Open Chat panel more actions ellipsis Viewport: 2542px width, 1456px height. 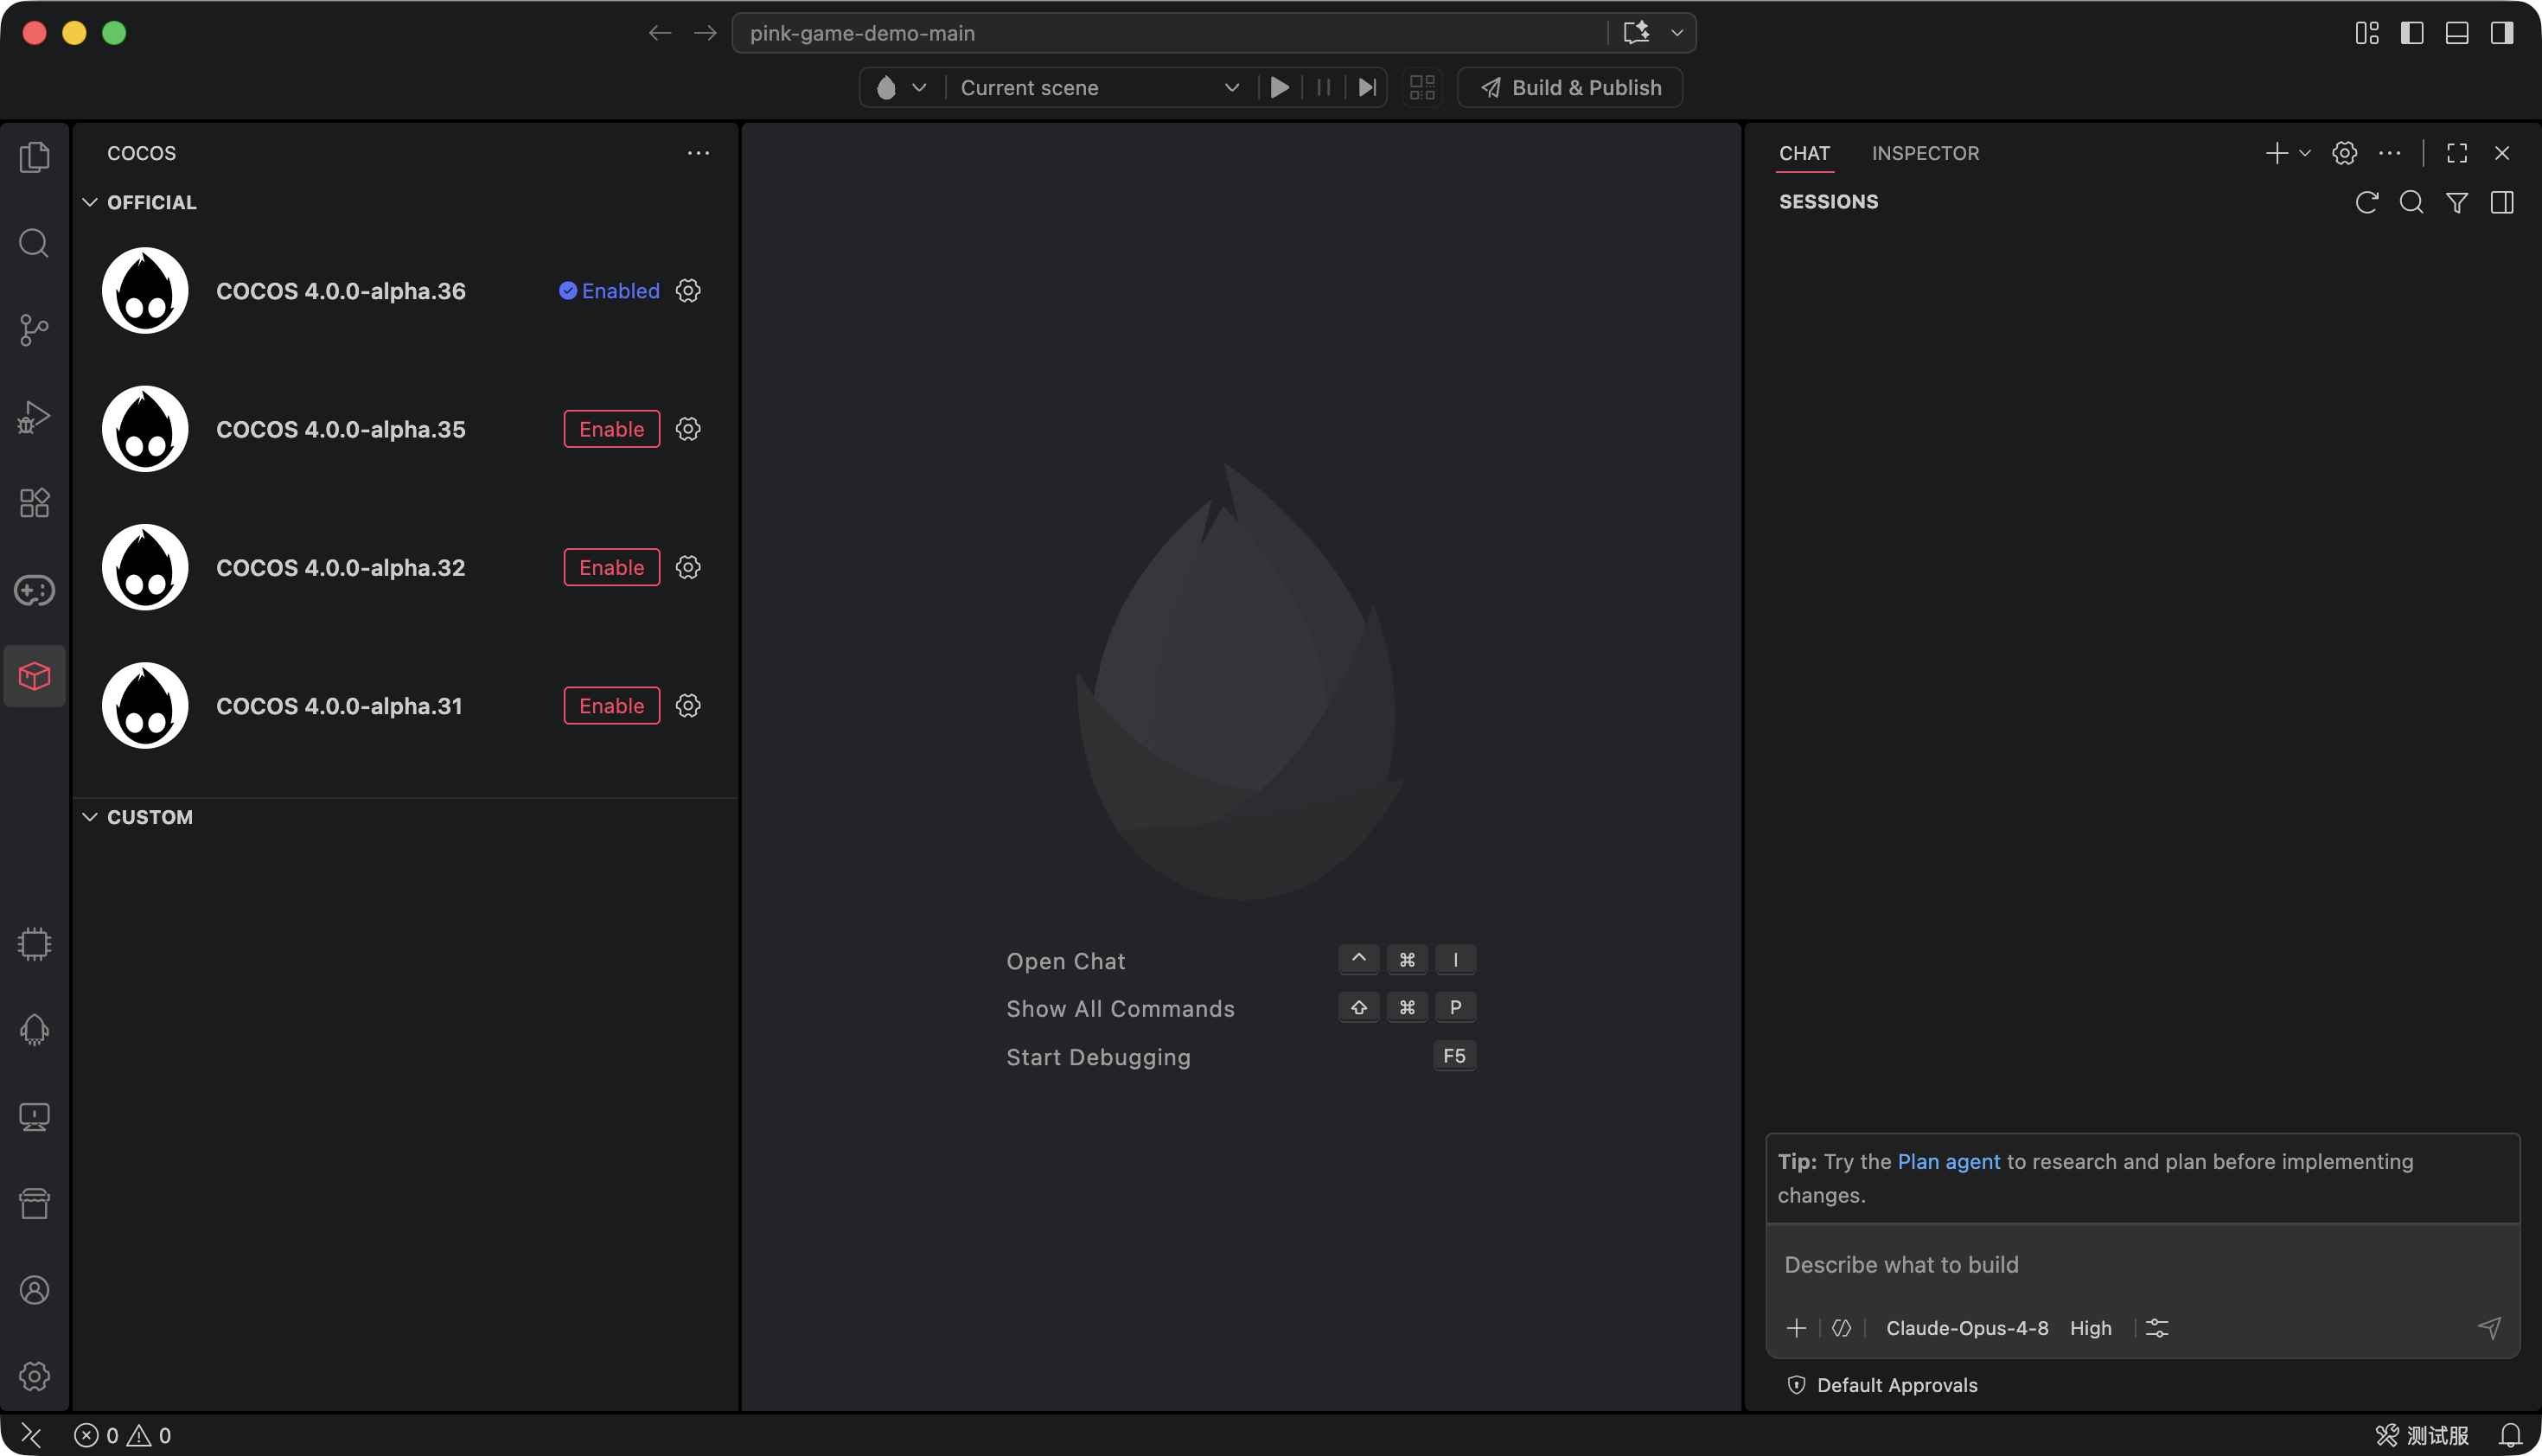(x=2389, y=153)
